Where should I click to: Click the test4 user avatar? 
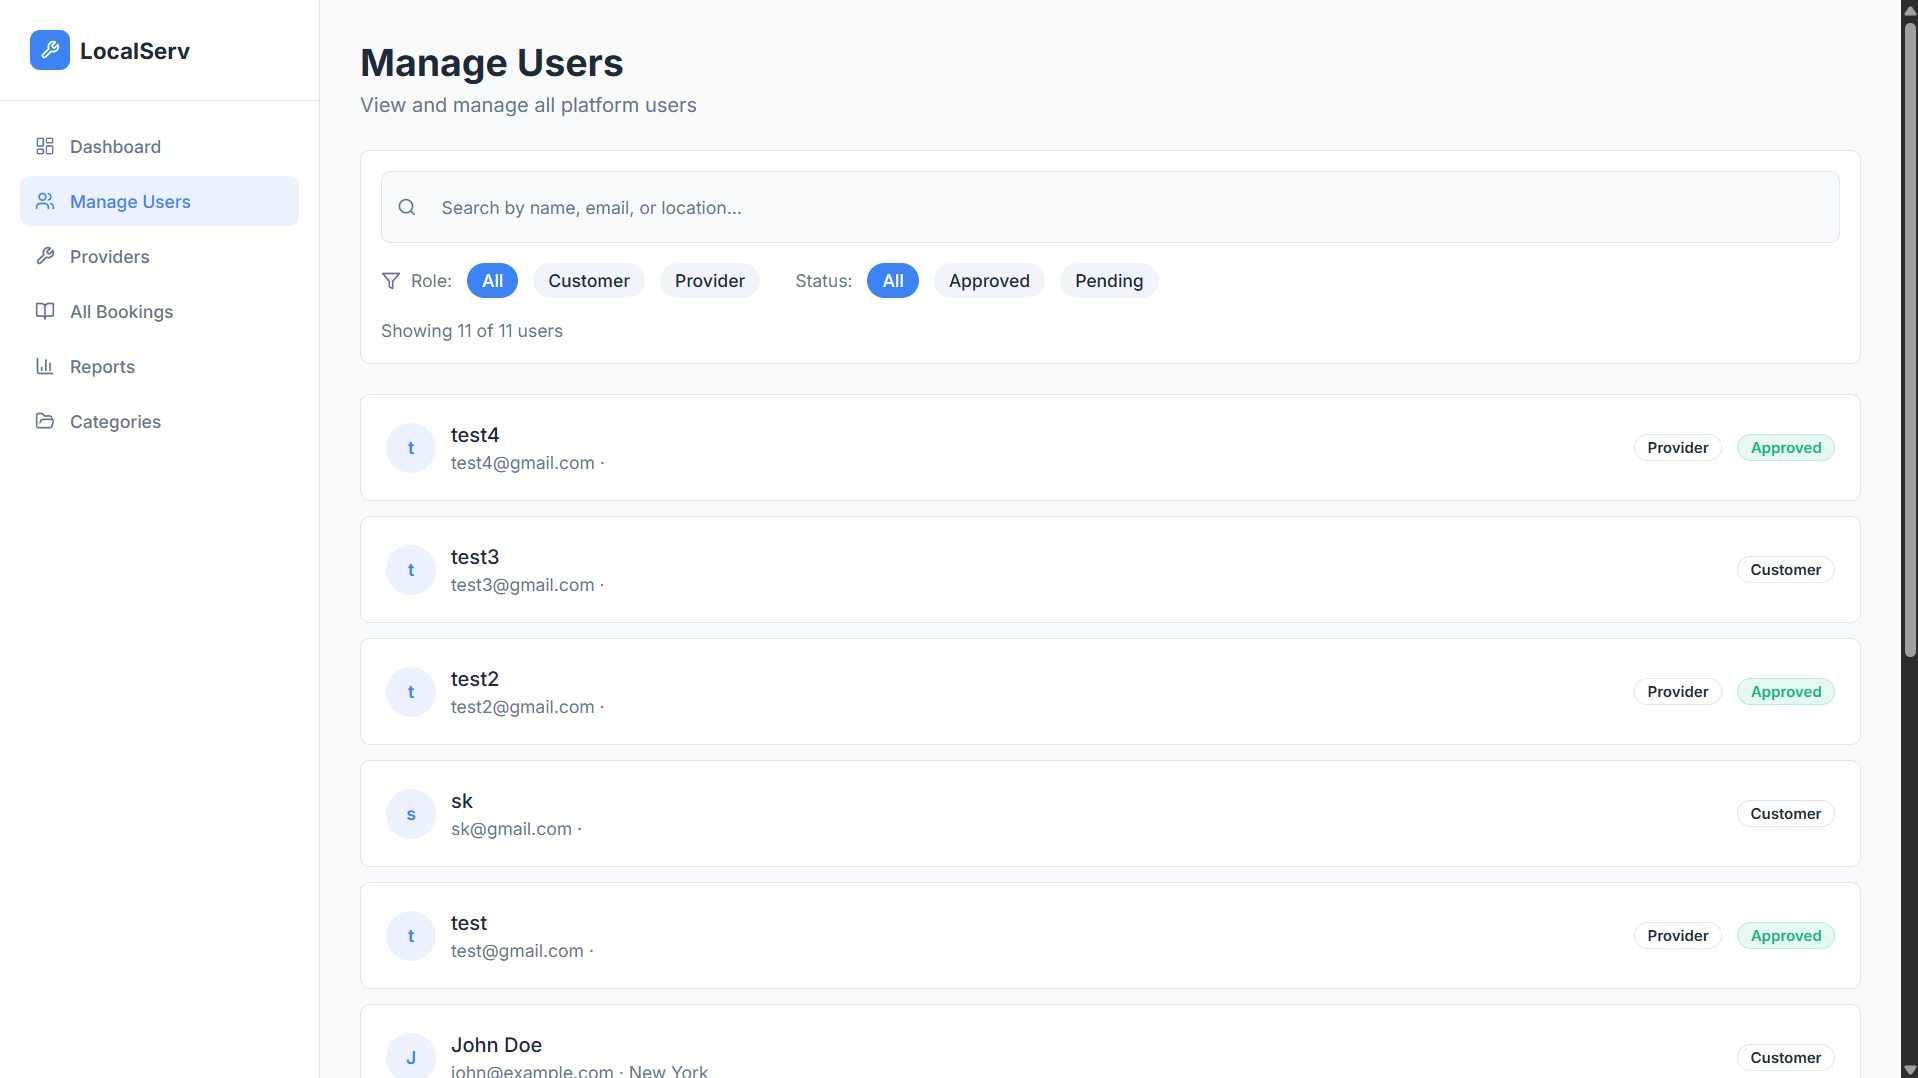tap(411, 448)
